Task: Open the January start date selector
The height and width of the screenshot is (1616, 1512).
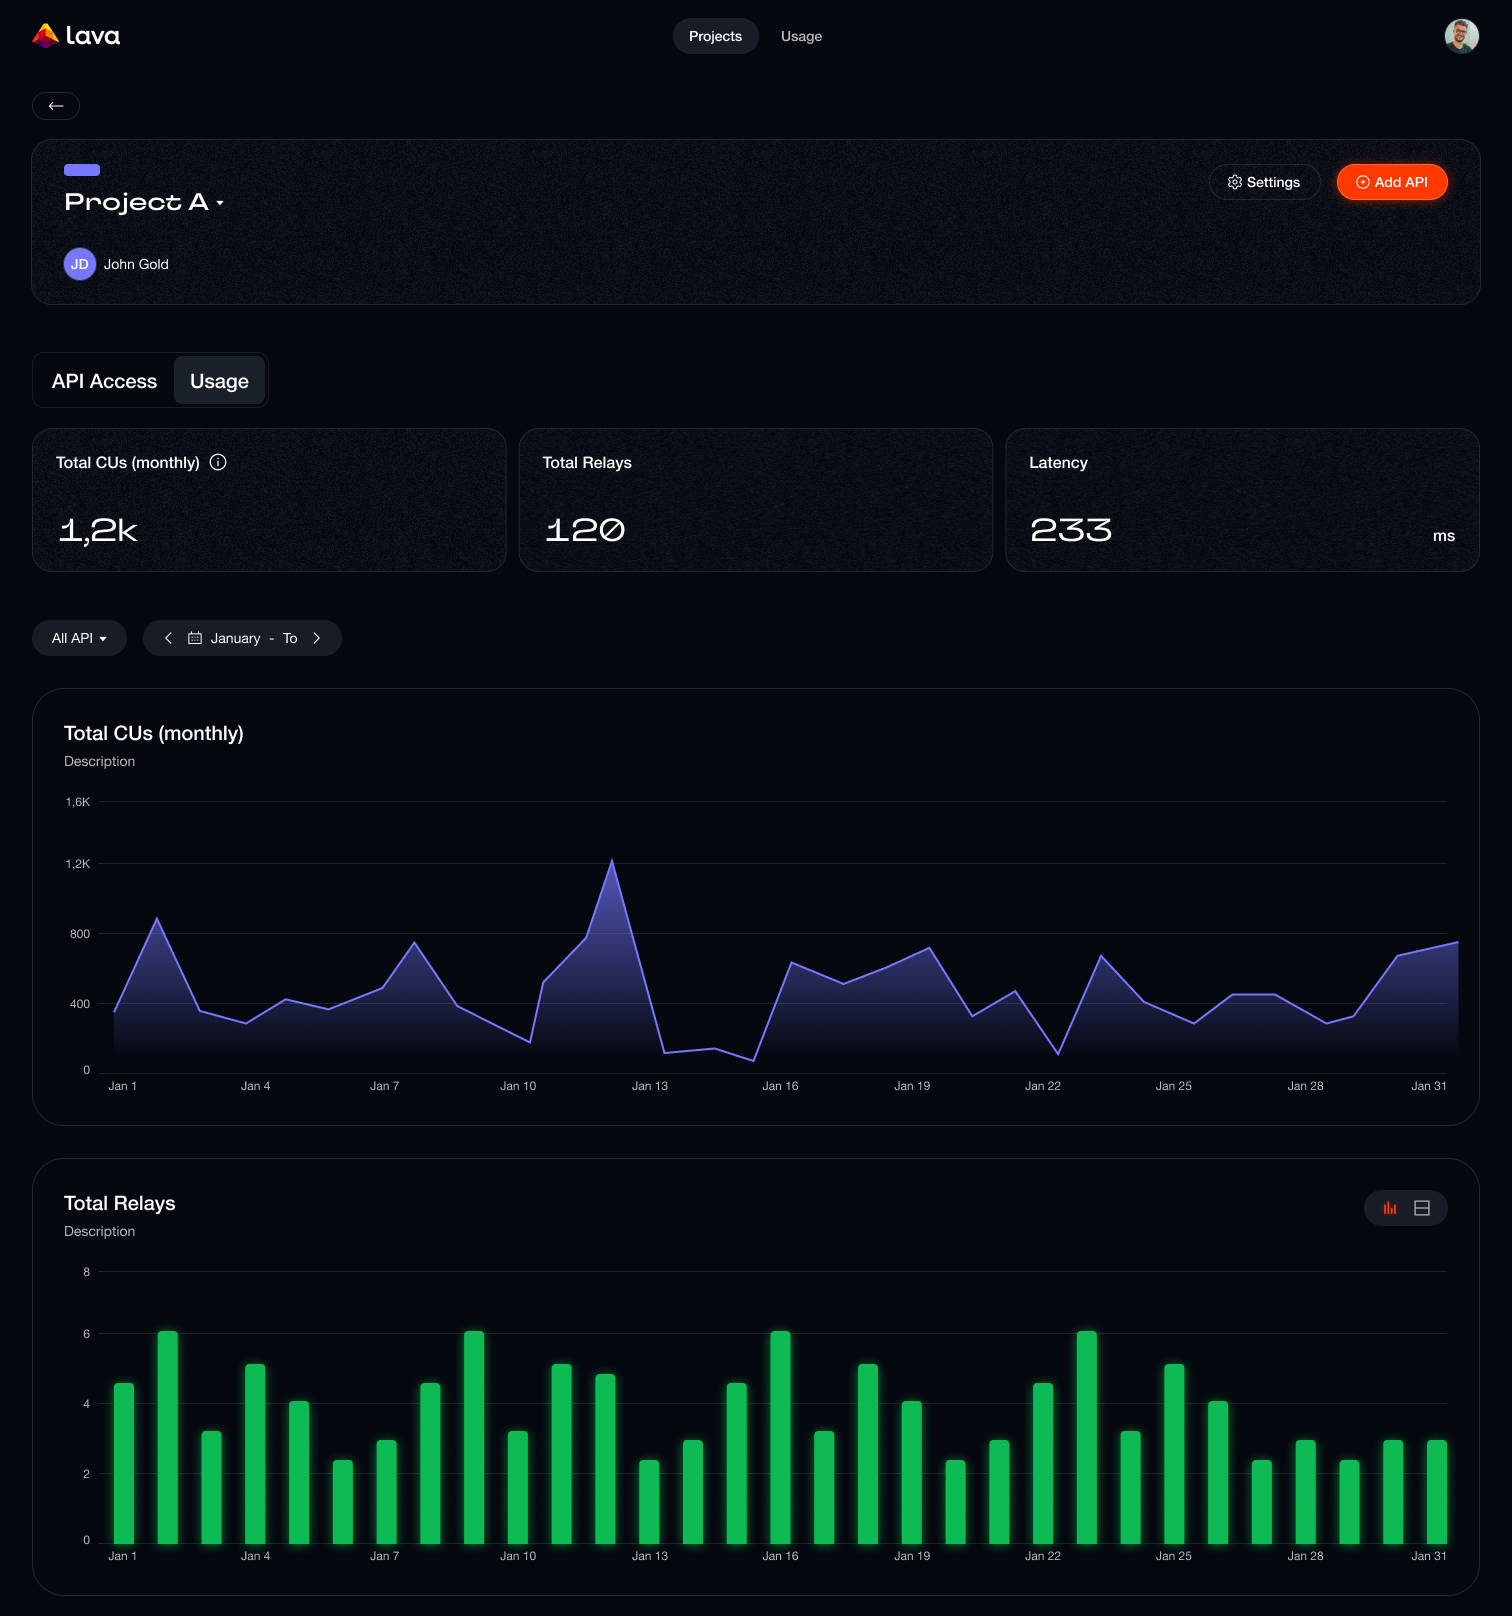Action: (x=235, y=638)
